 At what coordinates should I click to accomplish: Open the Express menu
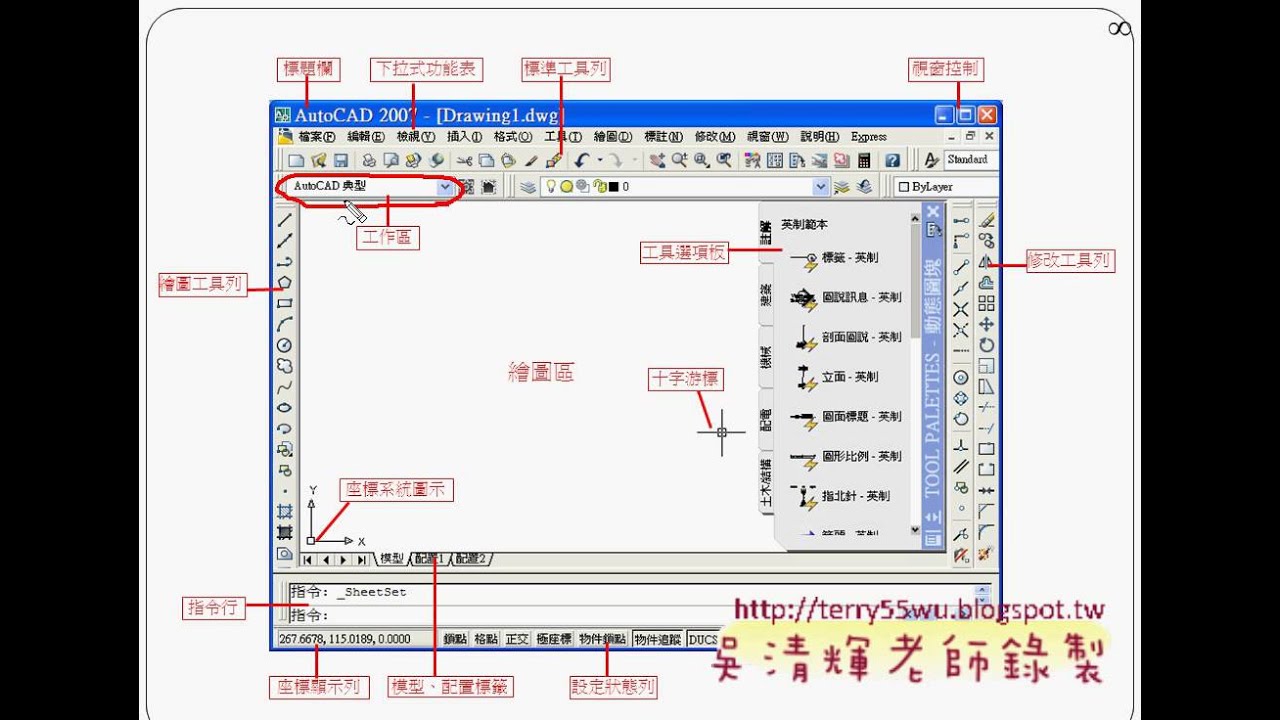click(x=868, y=137)
